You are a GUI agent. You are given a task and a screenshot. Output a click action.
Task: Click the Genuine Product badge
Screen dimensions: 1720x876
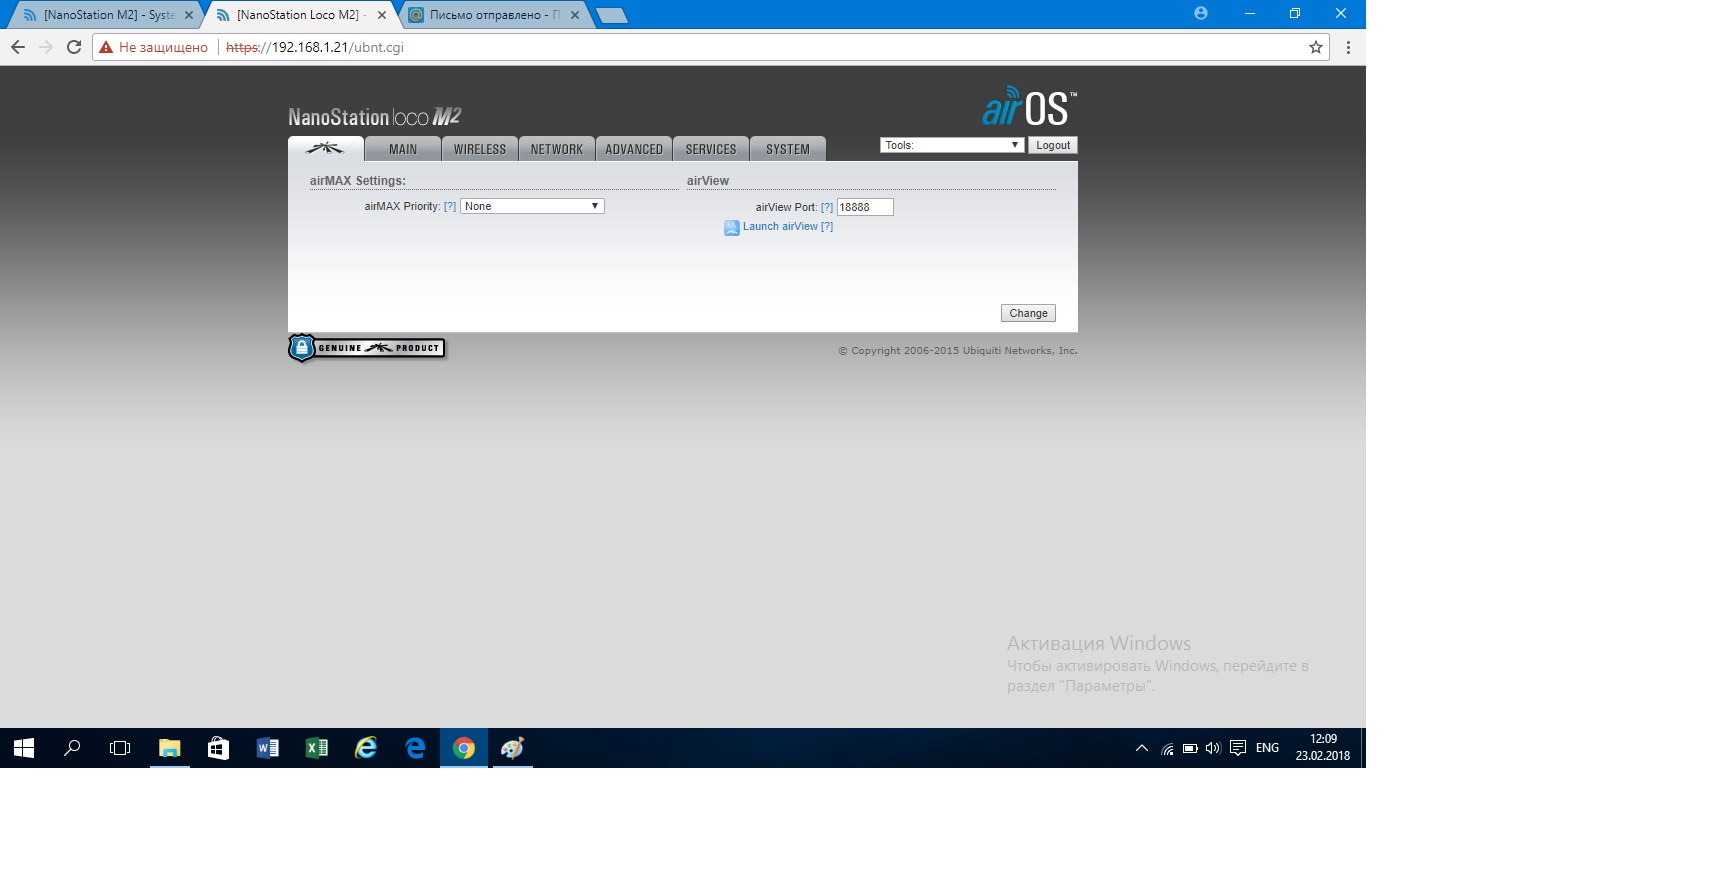tap(367, 348)
